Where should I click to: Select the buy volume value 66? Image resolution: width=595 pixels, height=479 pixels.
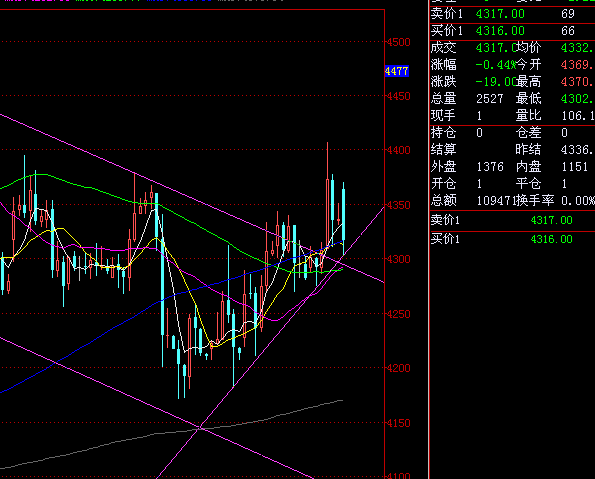(568, 31)
